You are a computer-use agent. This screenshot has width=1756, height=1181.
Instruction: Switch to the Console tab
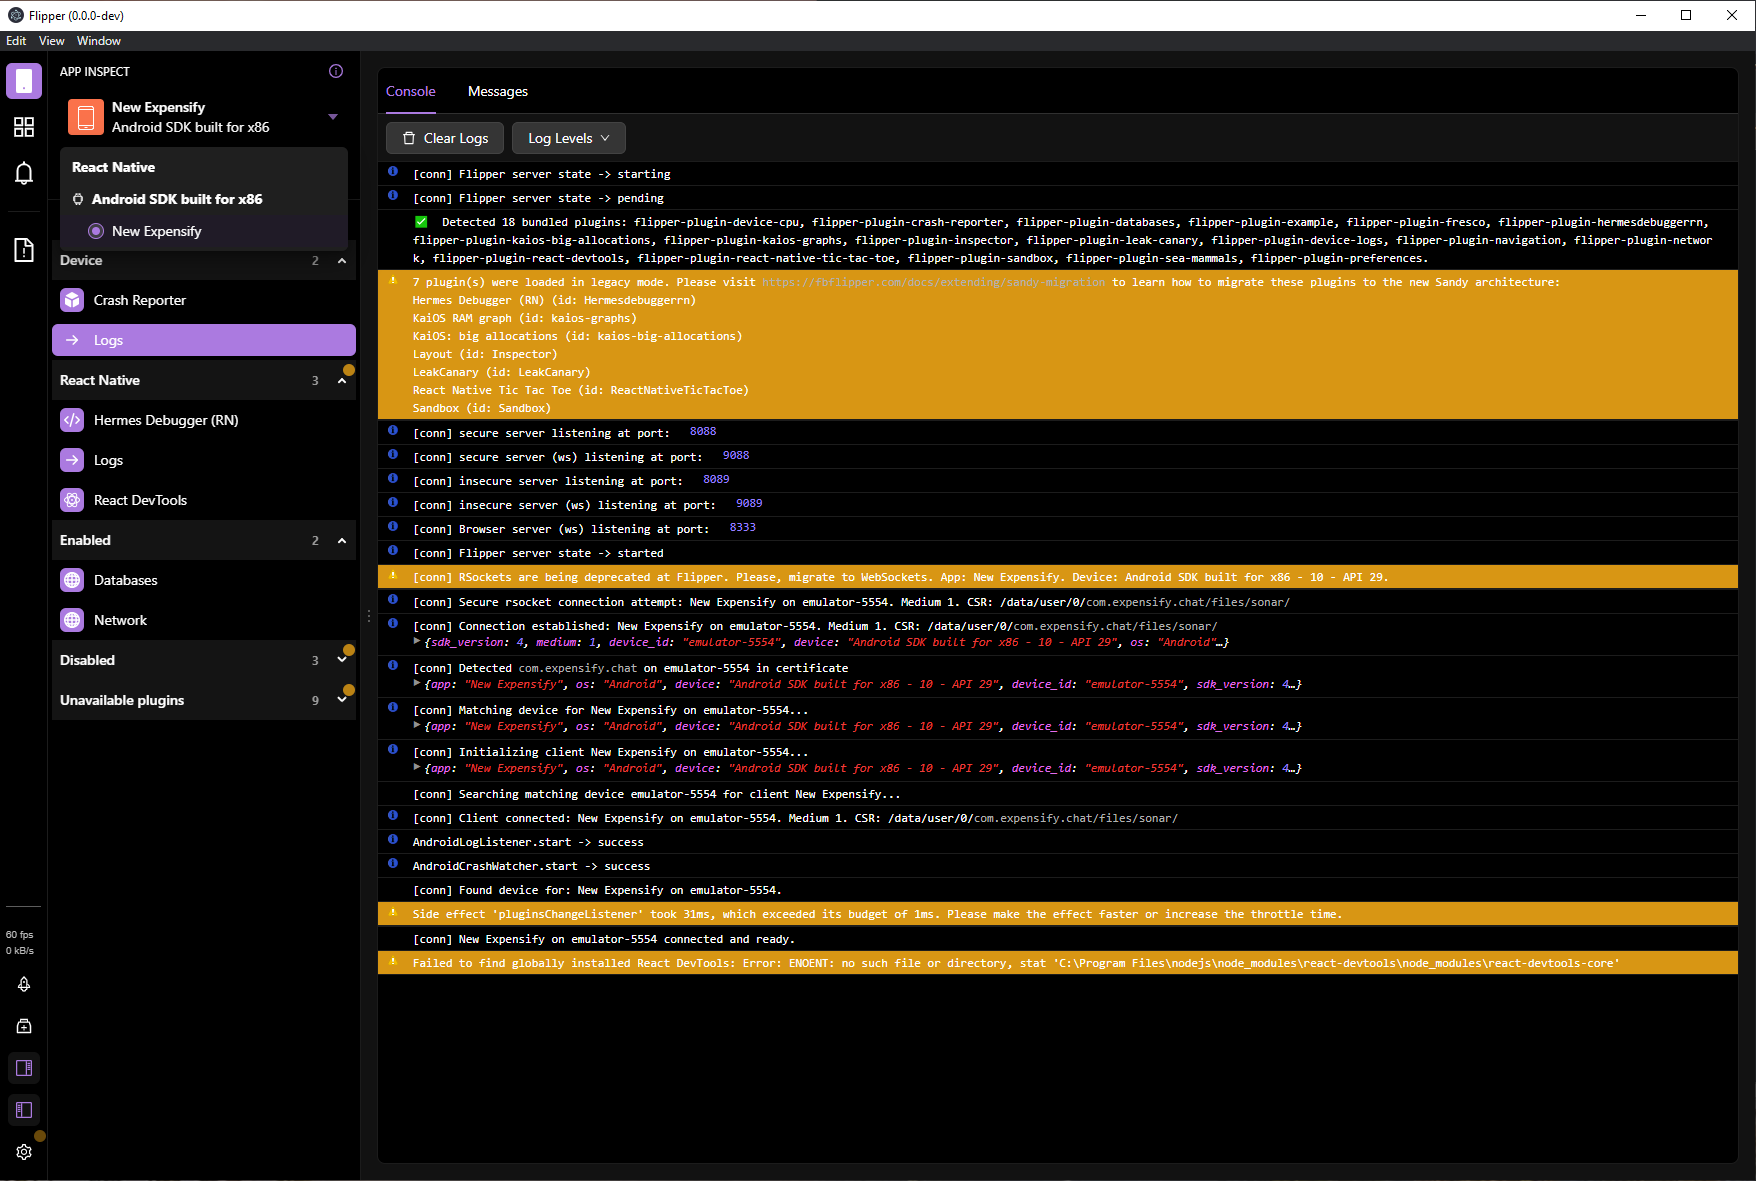pos(411,91)
